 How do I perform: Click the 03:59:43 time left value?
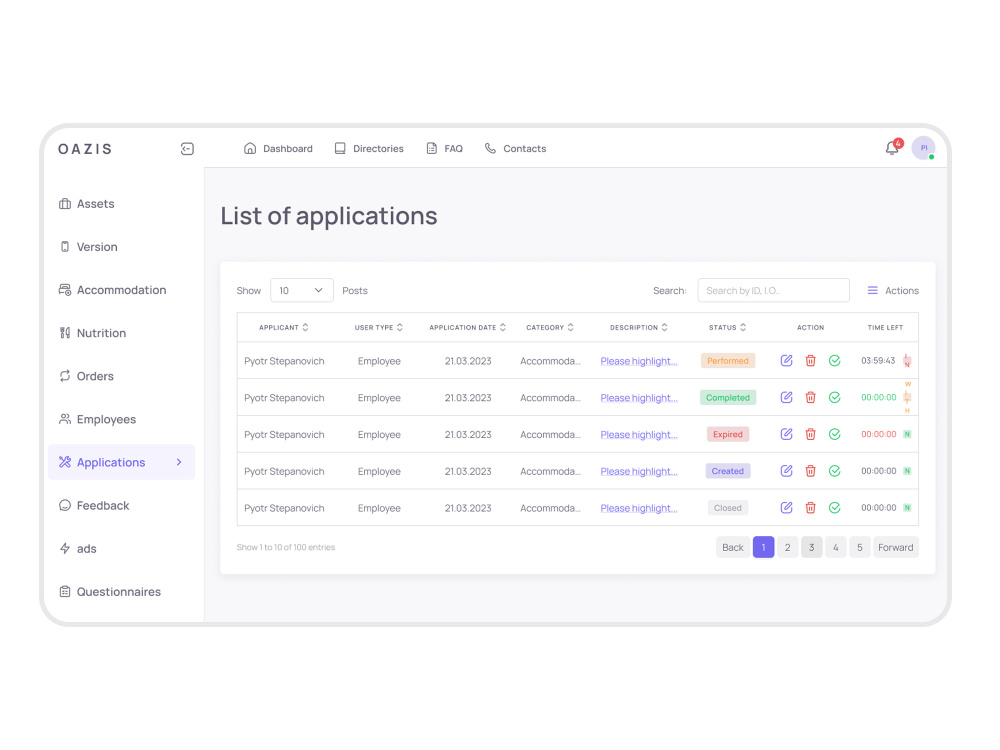point(878,360)
